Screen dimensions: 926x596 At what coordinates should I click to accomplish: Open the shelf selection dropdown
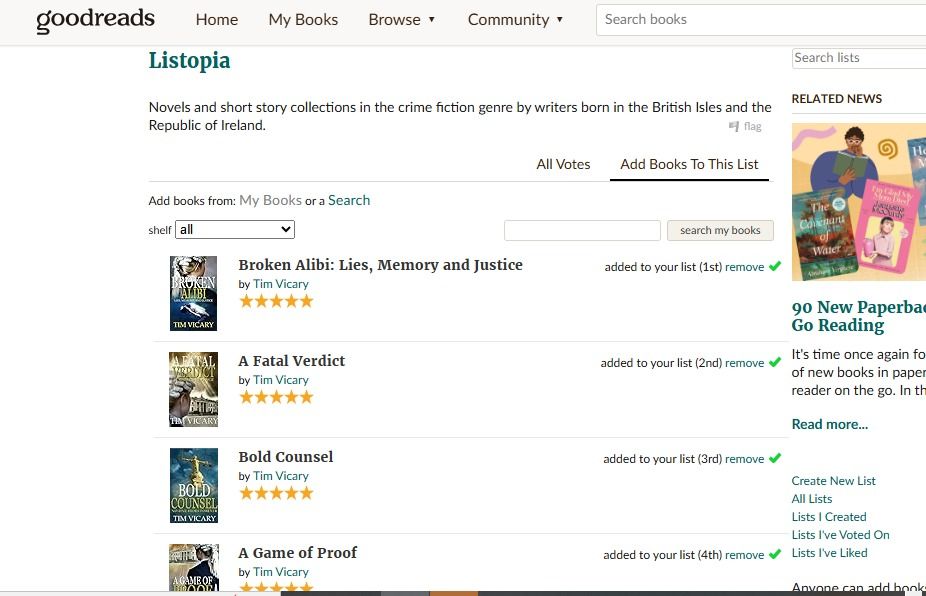click(235, 230)
